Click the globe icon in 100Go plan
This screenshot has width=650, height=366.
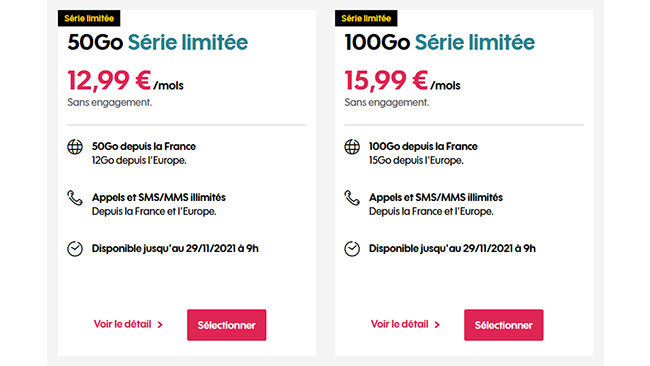pyautogui.click(x=352, y=147)
